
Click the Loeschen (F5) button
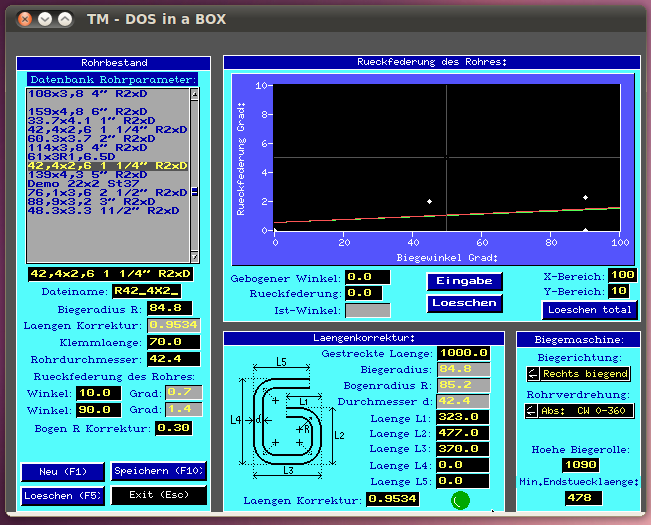click(x=62, y=495)
